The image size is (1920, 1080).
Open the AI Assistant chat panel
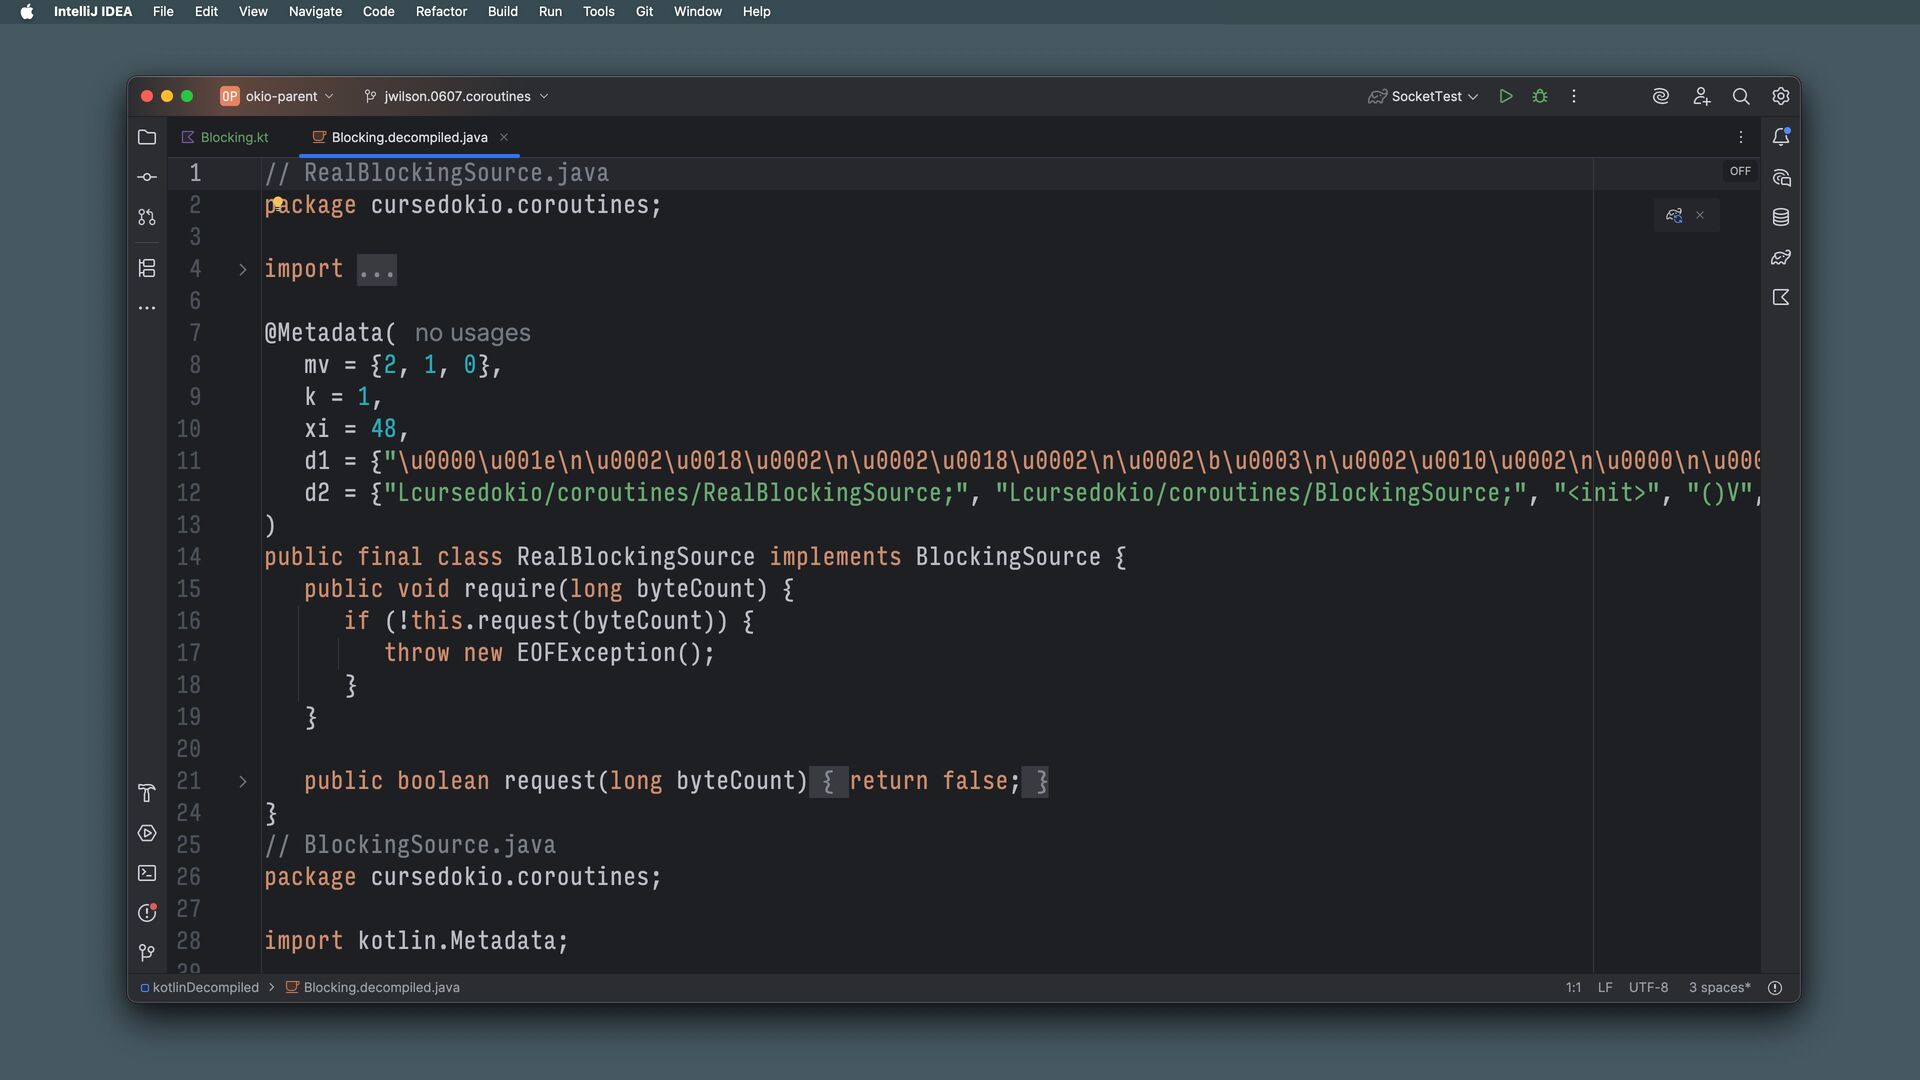click(1781, 178)
